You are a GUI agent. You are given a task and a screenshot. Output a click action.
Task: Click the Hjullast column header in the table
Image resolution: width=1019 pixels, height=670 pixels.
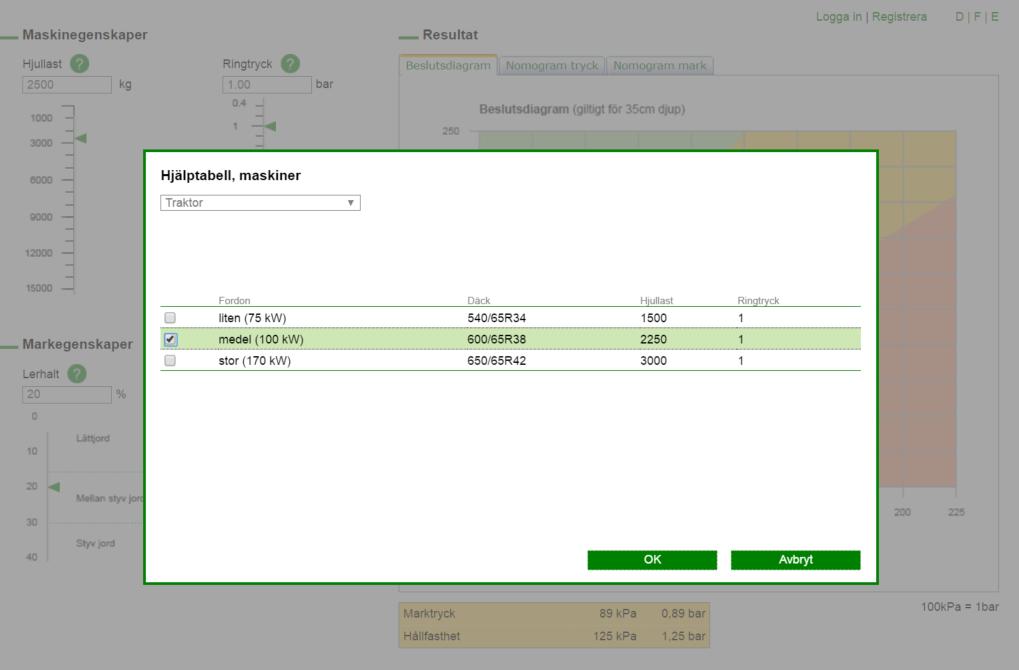coord(656,300)
